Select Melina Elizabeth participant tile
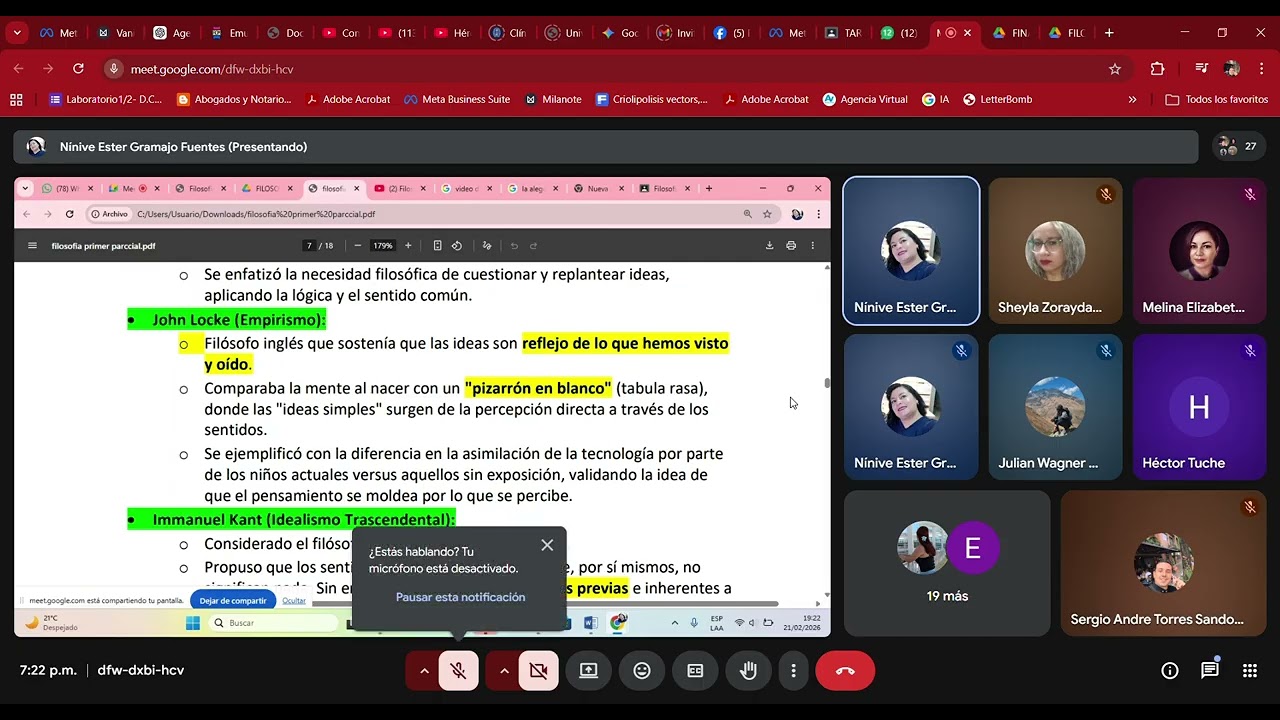 click(1199, 251)
